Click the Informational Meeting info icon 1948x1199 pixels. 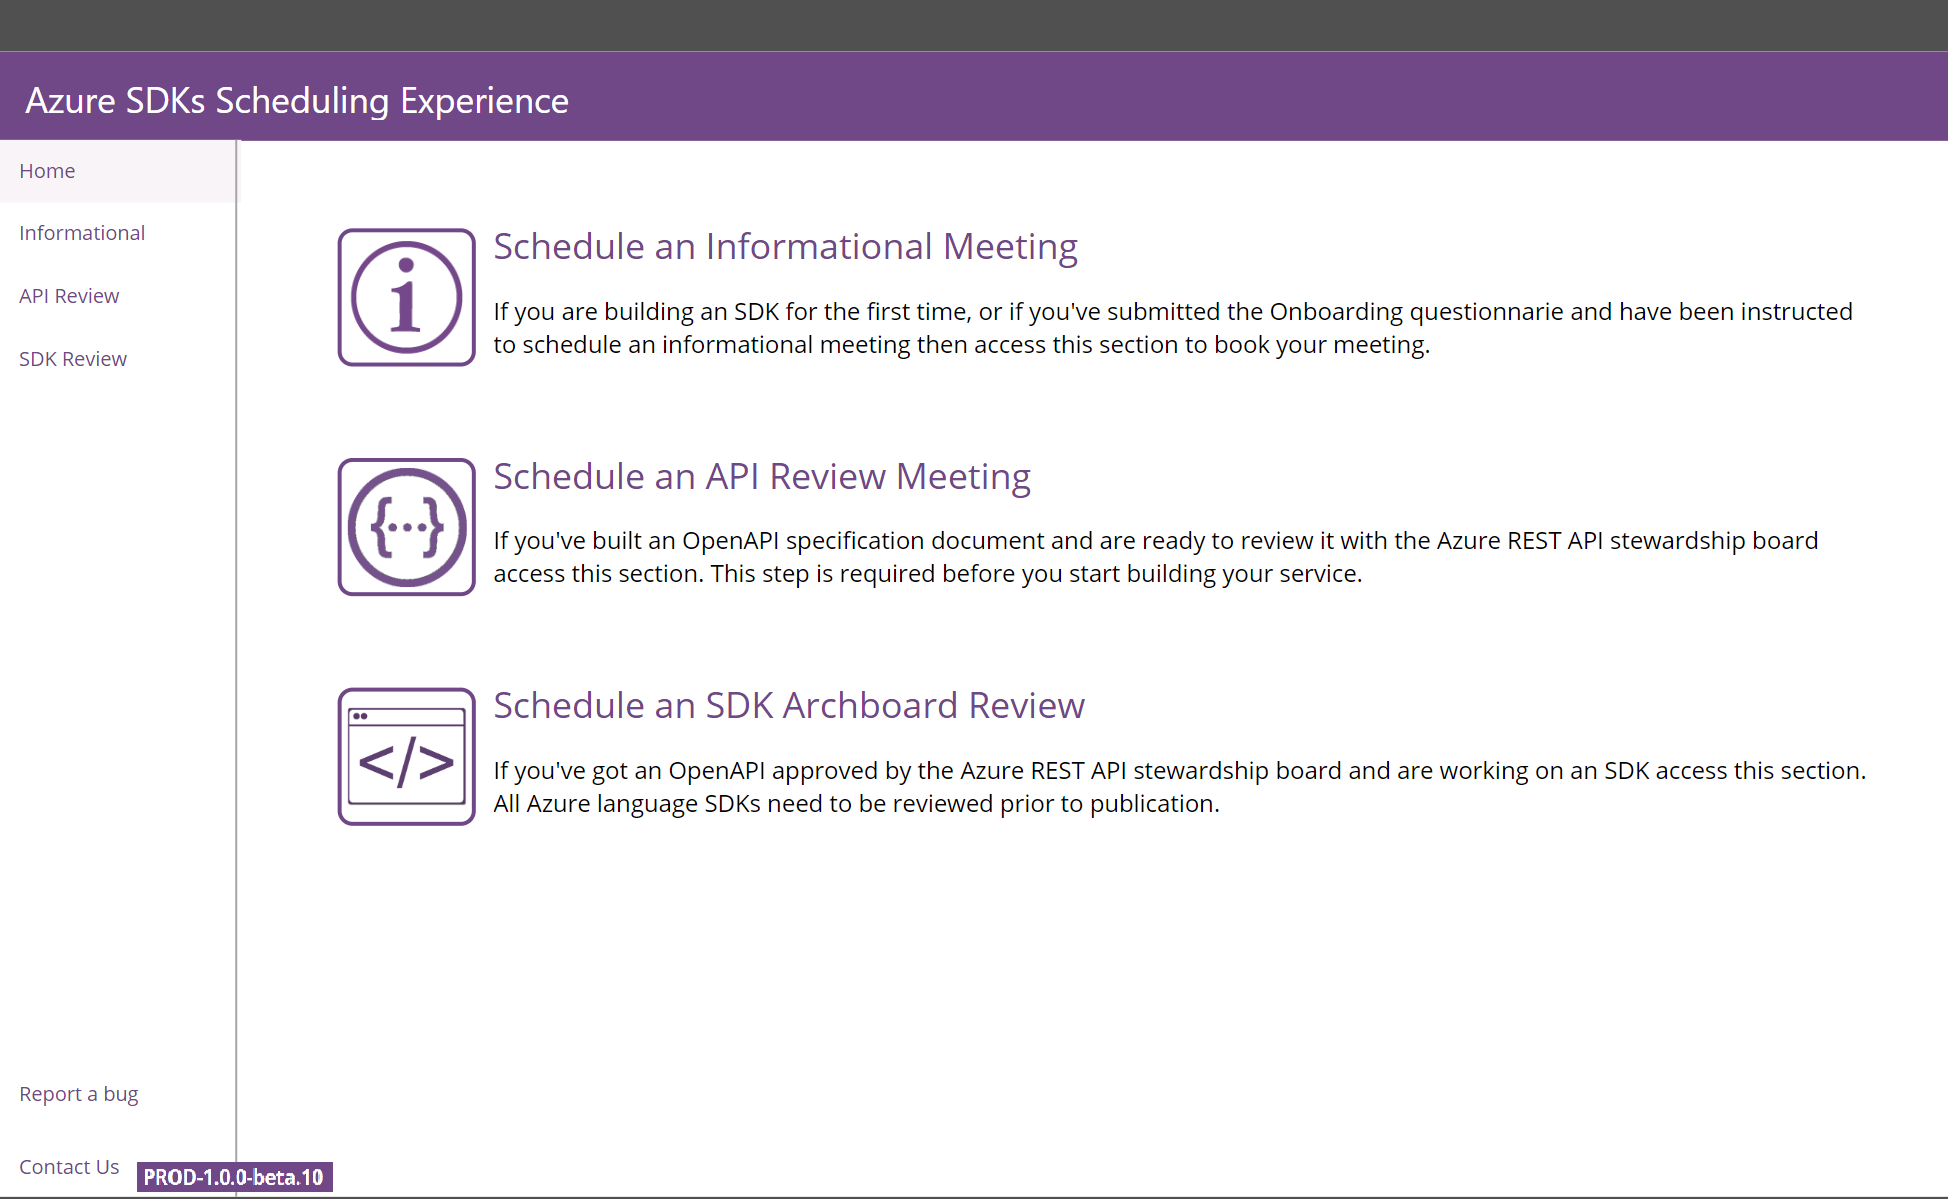point(406,297)
